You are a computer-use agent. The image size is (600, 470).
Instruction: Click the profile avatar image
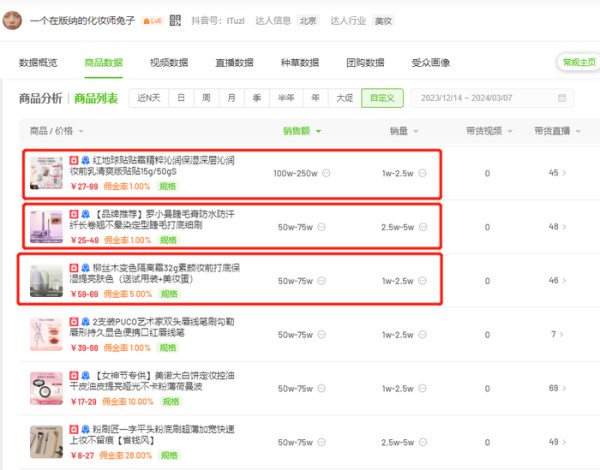tap(12, 20)
